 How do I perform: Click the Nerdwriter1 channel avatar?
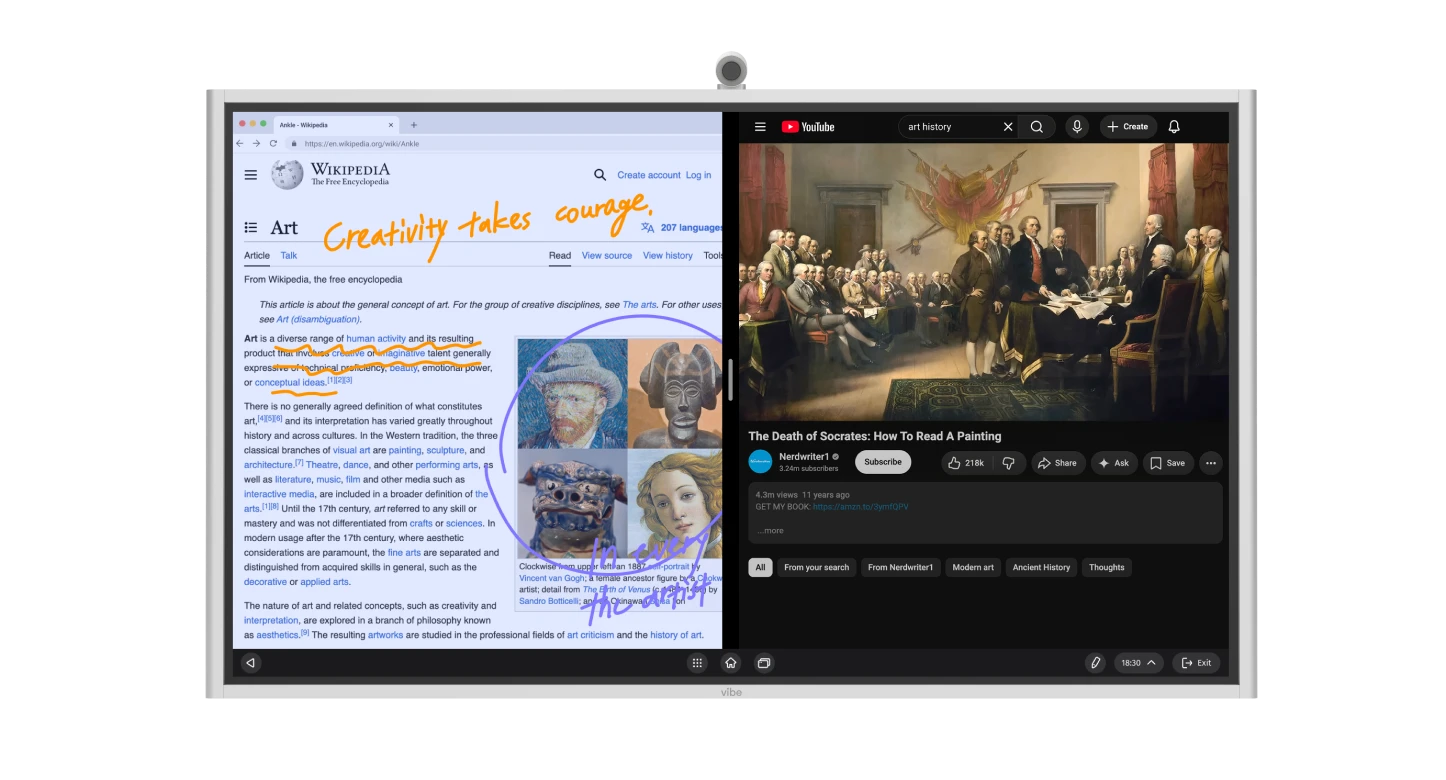pyautogui.click(x=760, y=462)
